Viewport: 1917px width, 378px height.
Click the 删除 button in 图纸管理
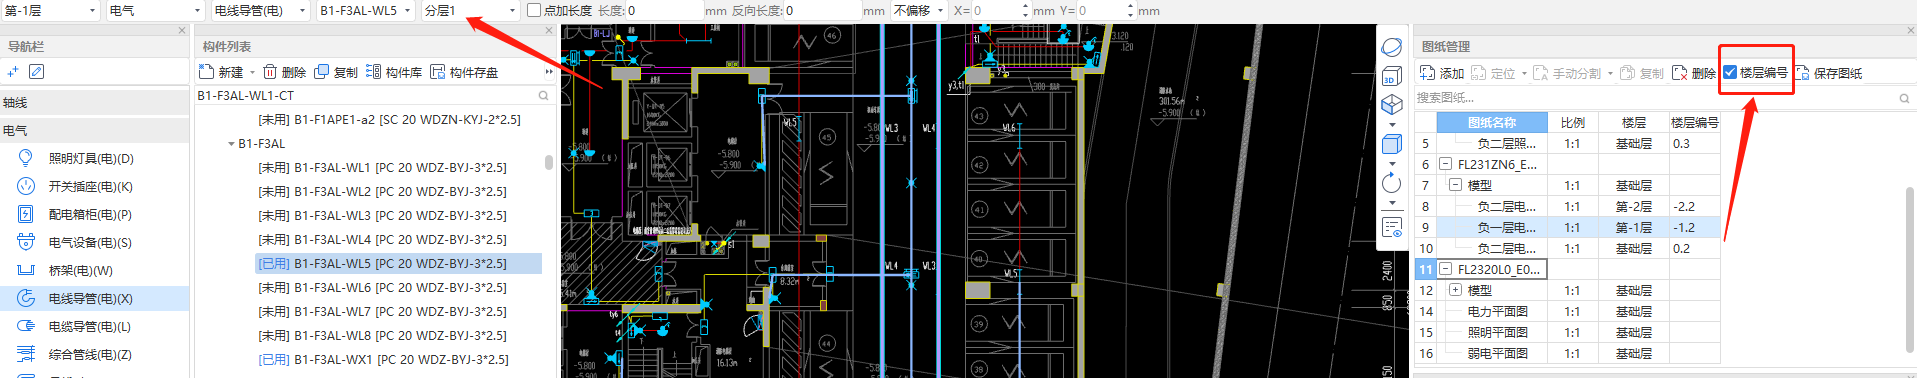pos(1693,73)
